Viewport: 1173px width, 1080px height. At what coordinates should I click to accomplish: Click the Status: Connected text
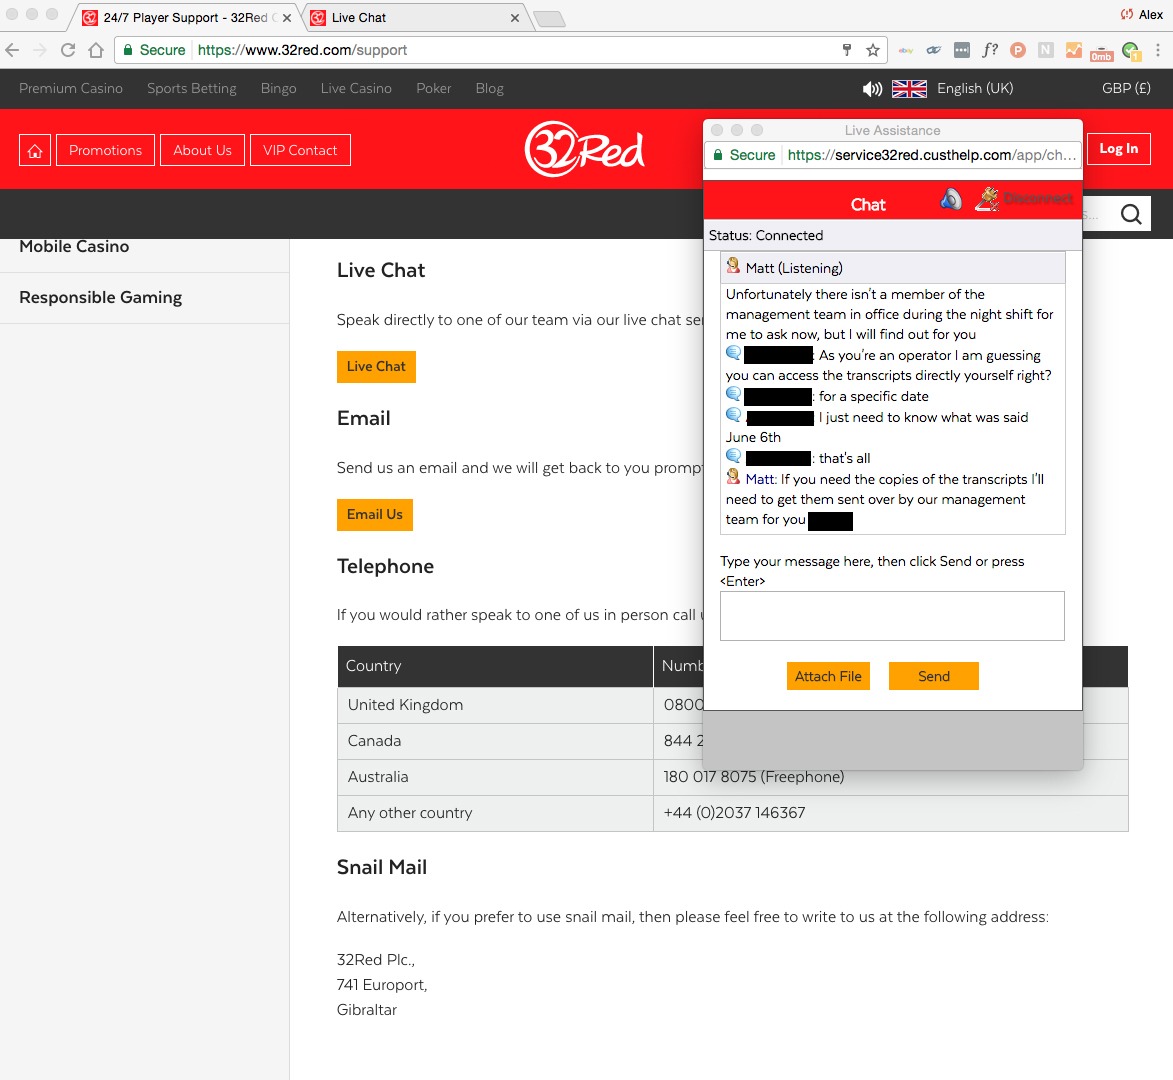pos(766,236)
